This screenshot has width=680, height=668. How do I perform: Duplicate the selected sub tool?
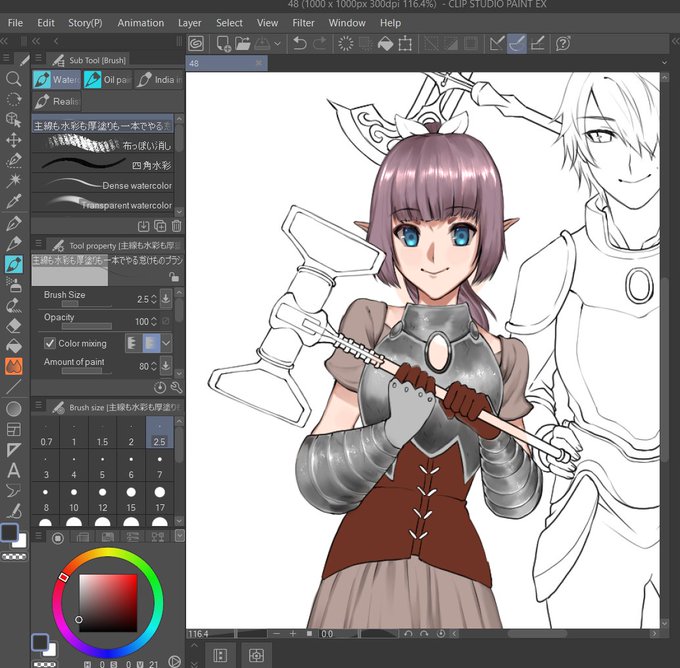click(160, 226)
